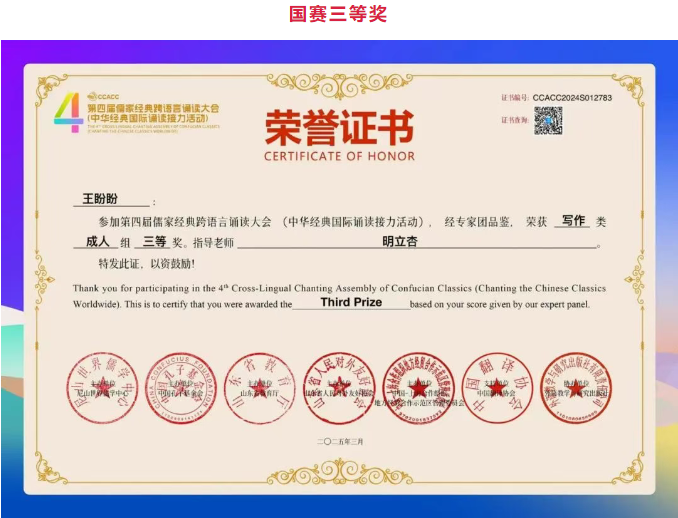Image resolution: width=678 pixels, height=518 pixels.
Task: Click certificate number CCACC2024S012783
Action: click(x=572, y=98)
